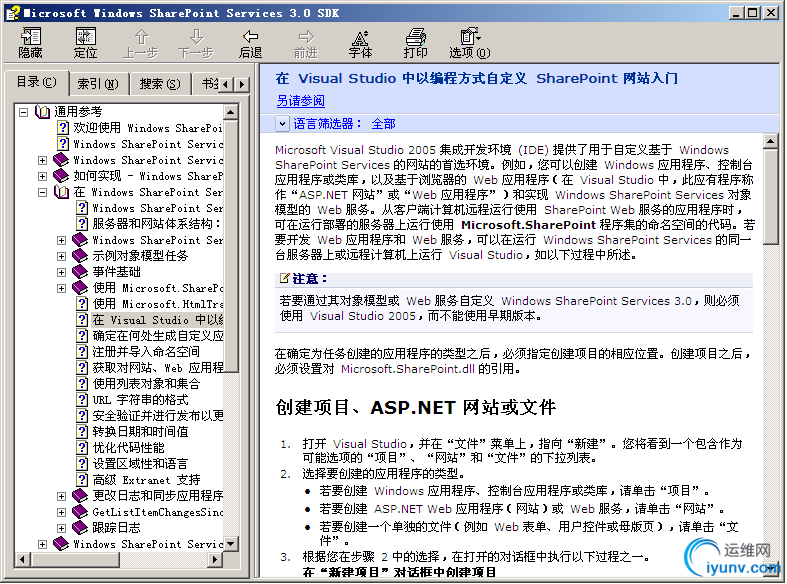
Task: Select the 获取对网站、Web 应用程 topic
Action: point(158,368)
